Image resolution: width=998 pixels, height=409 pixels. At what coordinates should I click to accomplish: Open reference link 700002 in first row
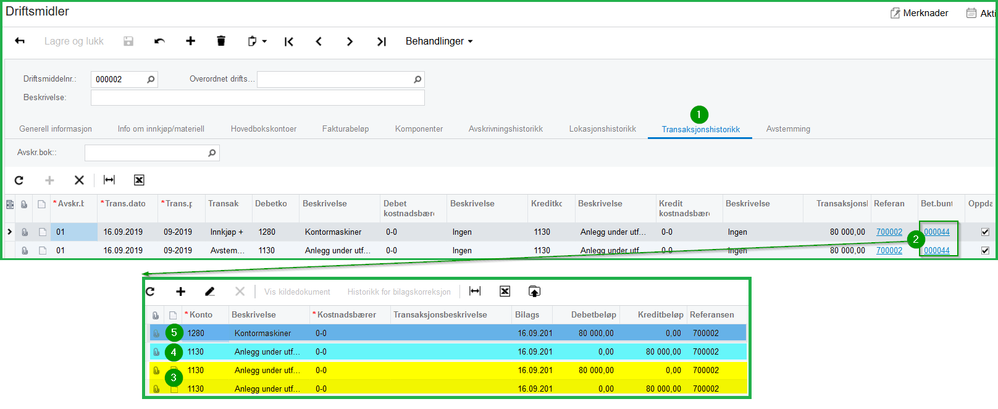coord(888,232)
